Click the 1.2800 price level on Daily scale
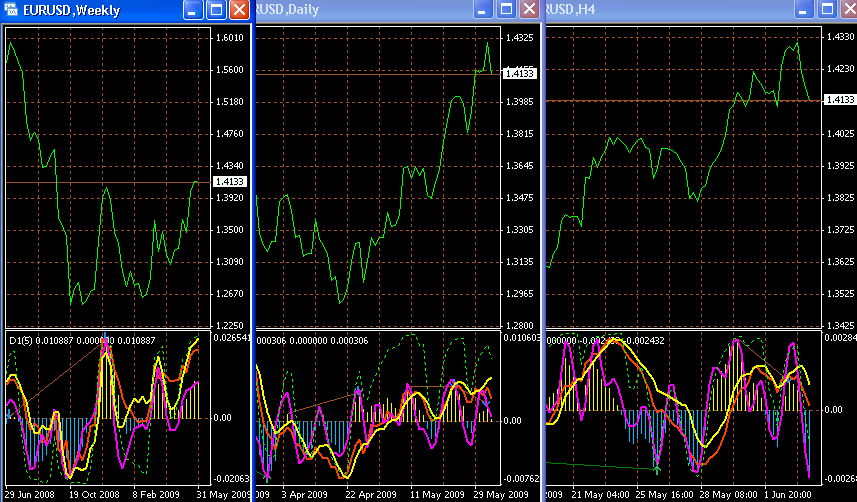The image size is (857, 502). [519, 326]
